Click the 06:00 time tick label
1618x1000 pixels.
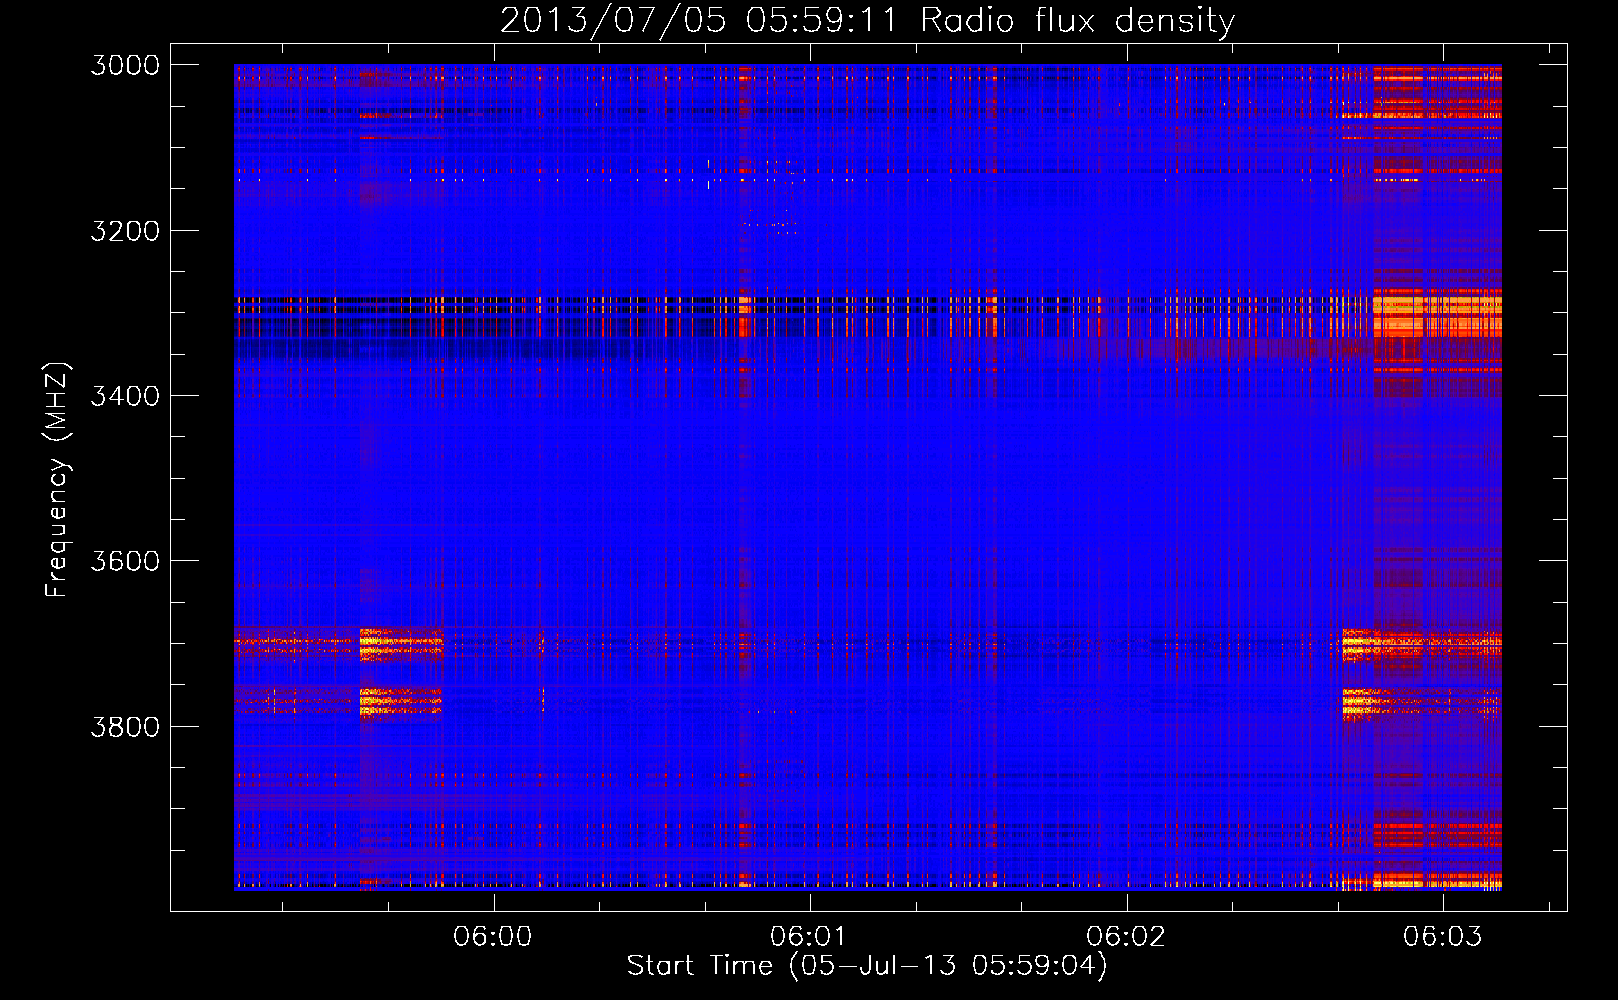click(493, 937)
